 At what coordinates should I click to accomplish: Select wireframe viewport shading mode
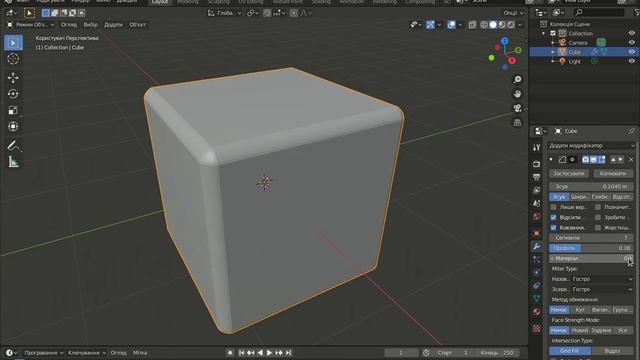484,25
